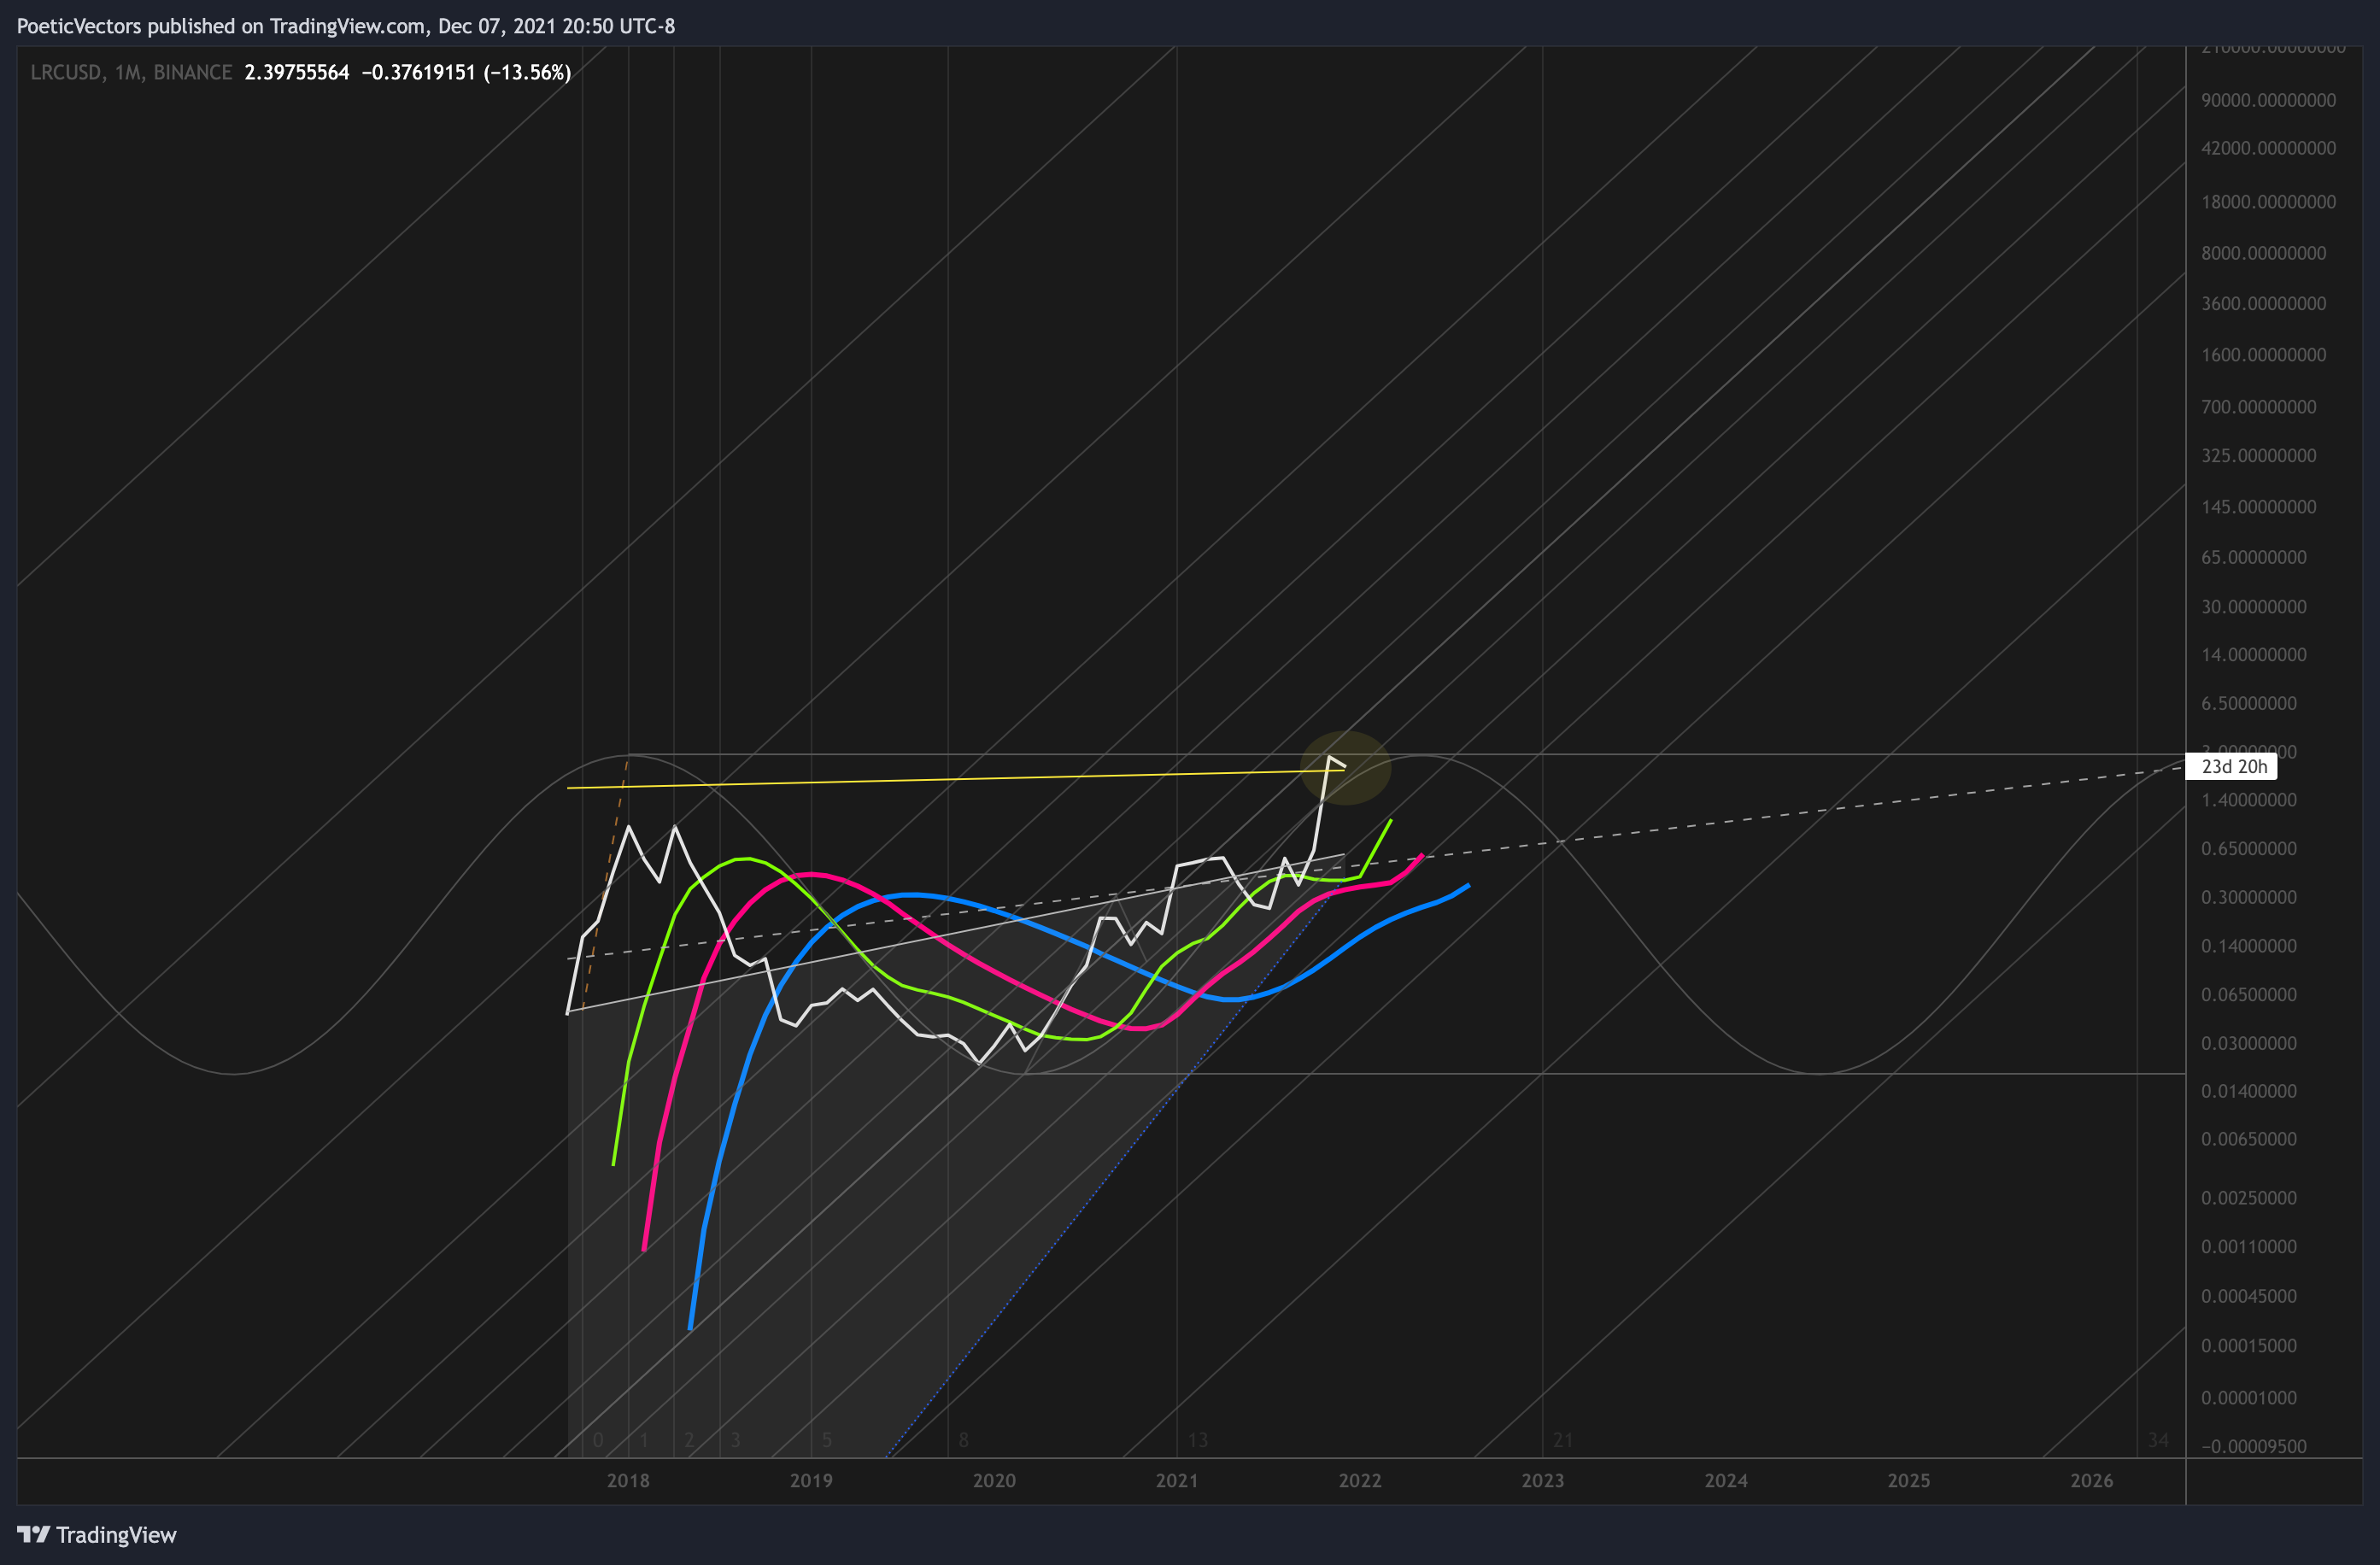Image resolution: width=2380 pixels, height=1565 pixels.
Task: Click the Fibonacci time zone label 13
Action: [x=1198, y=1440]
